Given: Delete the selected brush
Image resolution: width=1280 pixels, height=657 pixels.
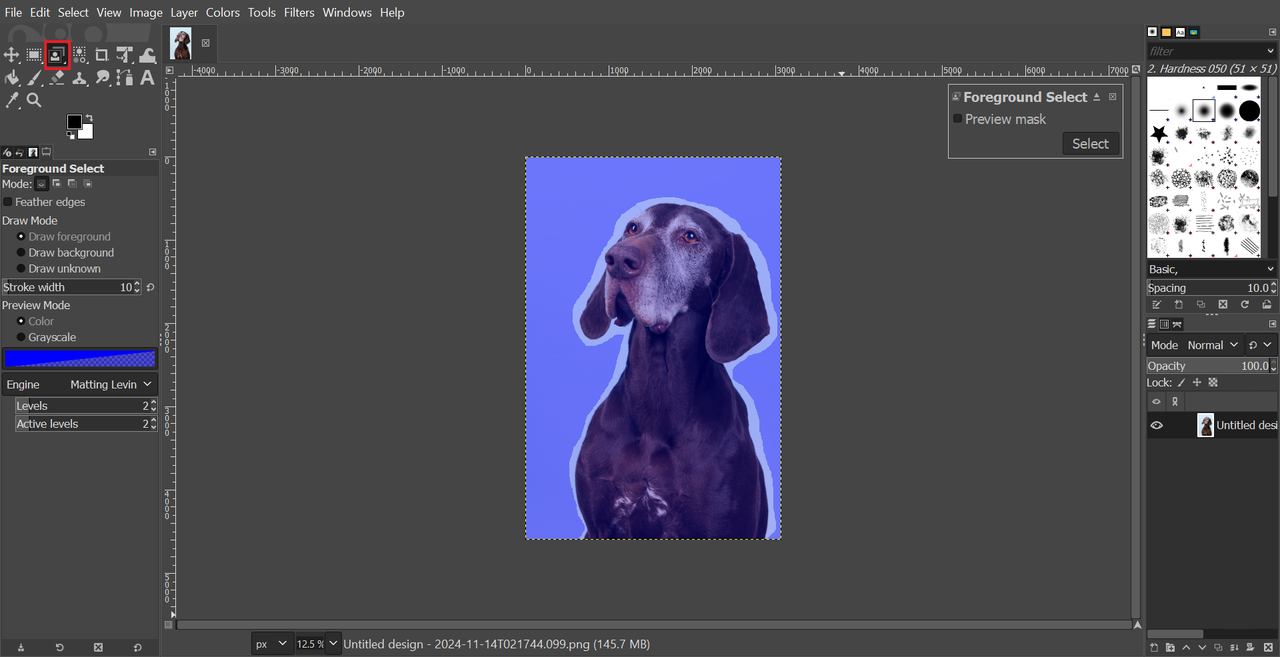Looking at the screenshot, I should (x=1222, y=305).
